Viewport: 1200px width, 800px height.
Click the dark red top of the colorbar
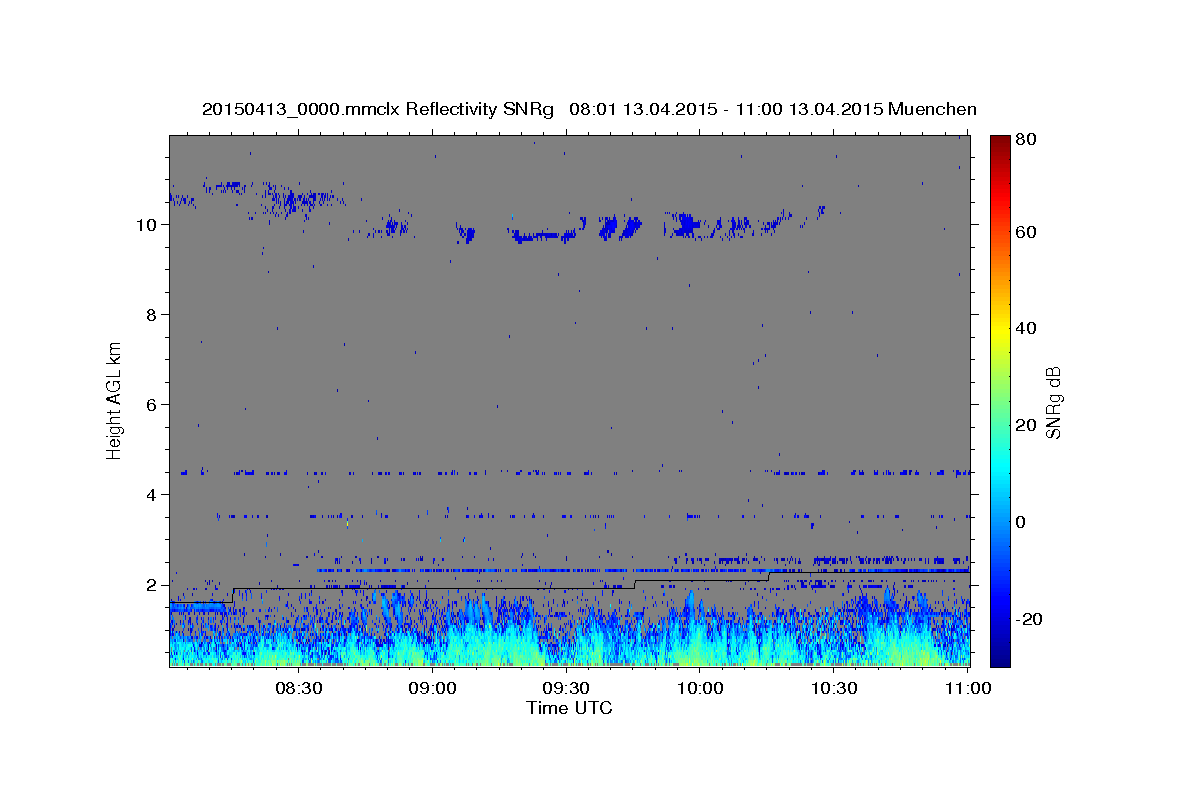pos(999,142)
